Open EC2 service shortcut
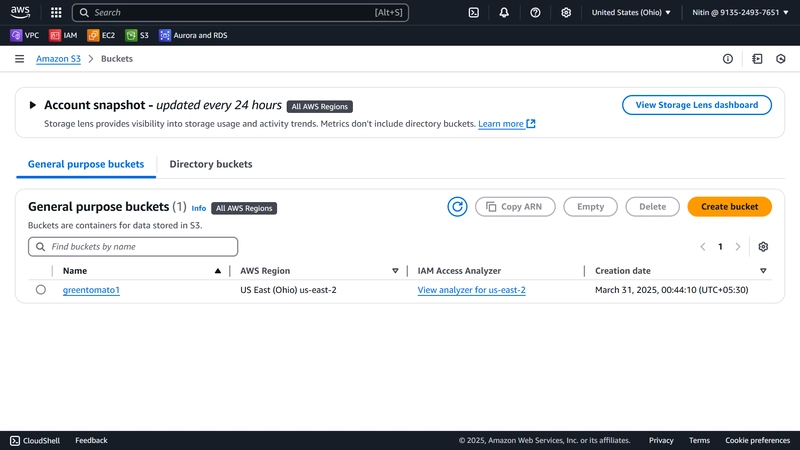The height and width of the screenshot is (450, 800). (101, 35)
